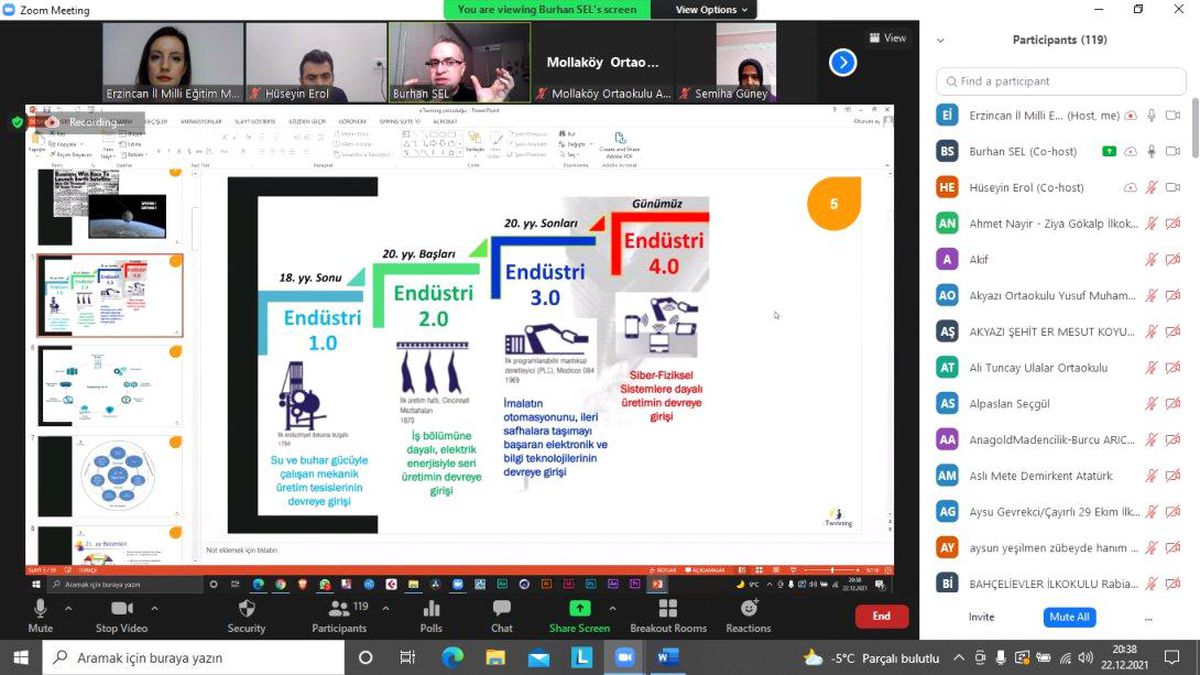This screenshot has height=675, width=1200.
Task: Show hidden system tray icons
Action: coord(959,657)
